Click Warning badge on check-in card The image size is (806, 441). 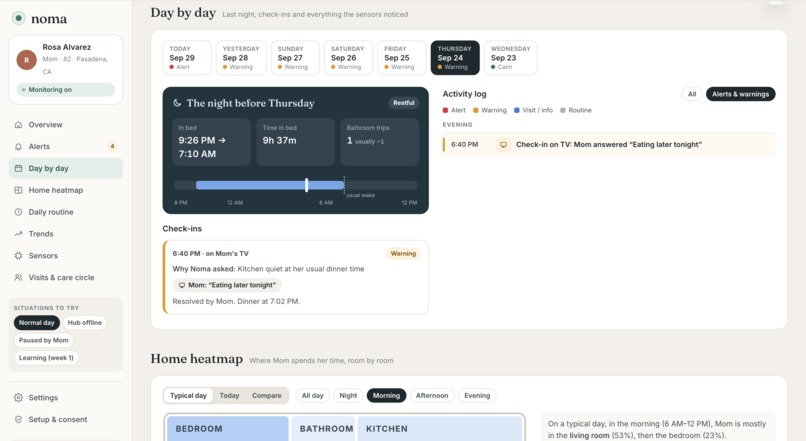tap(403, 253)
